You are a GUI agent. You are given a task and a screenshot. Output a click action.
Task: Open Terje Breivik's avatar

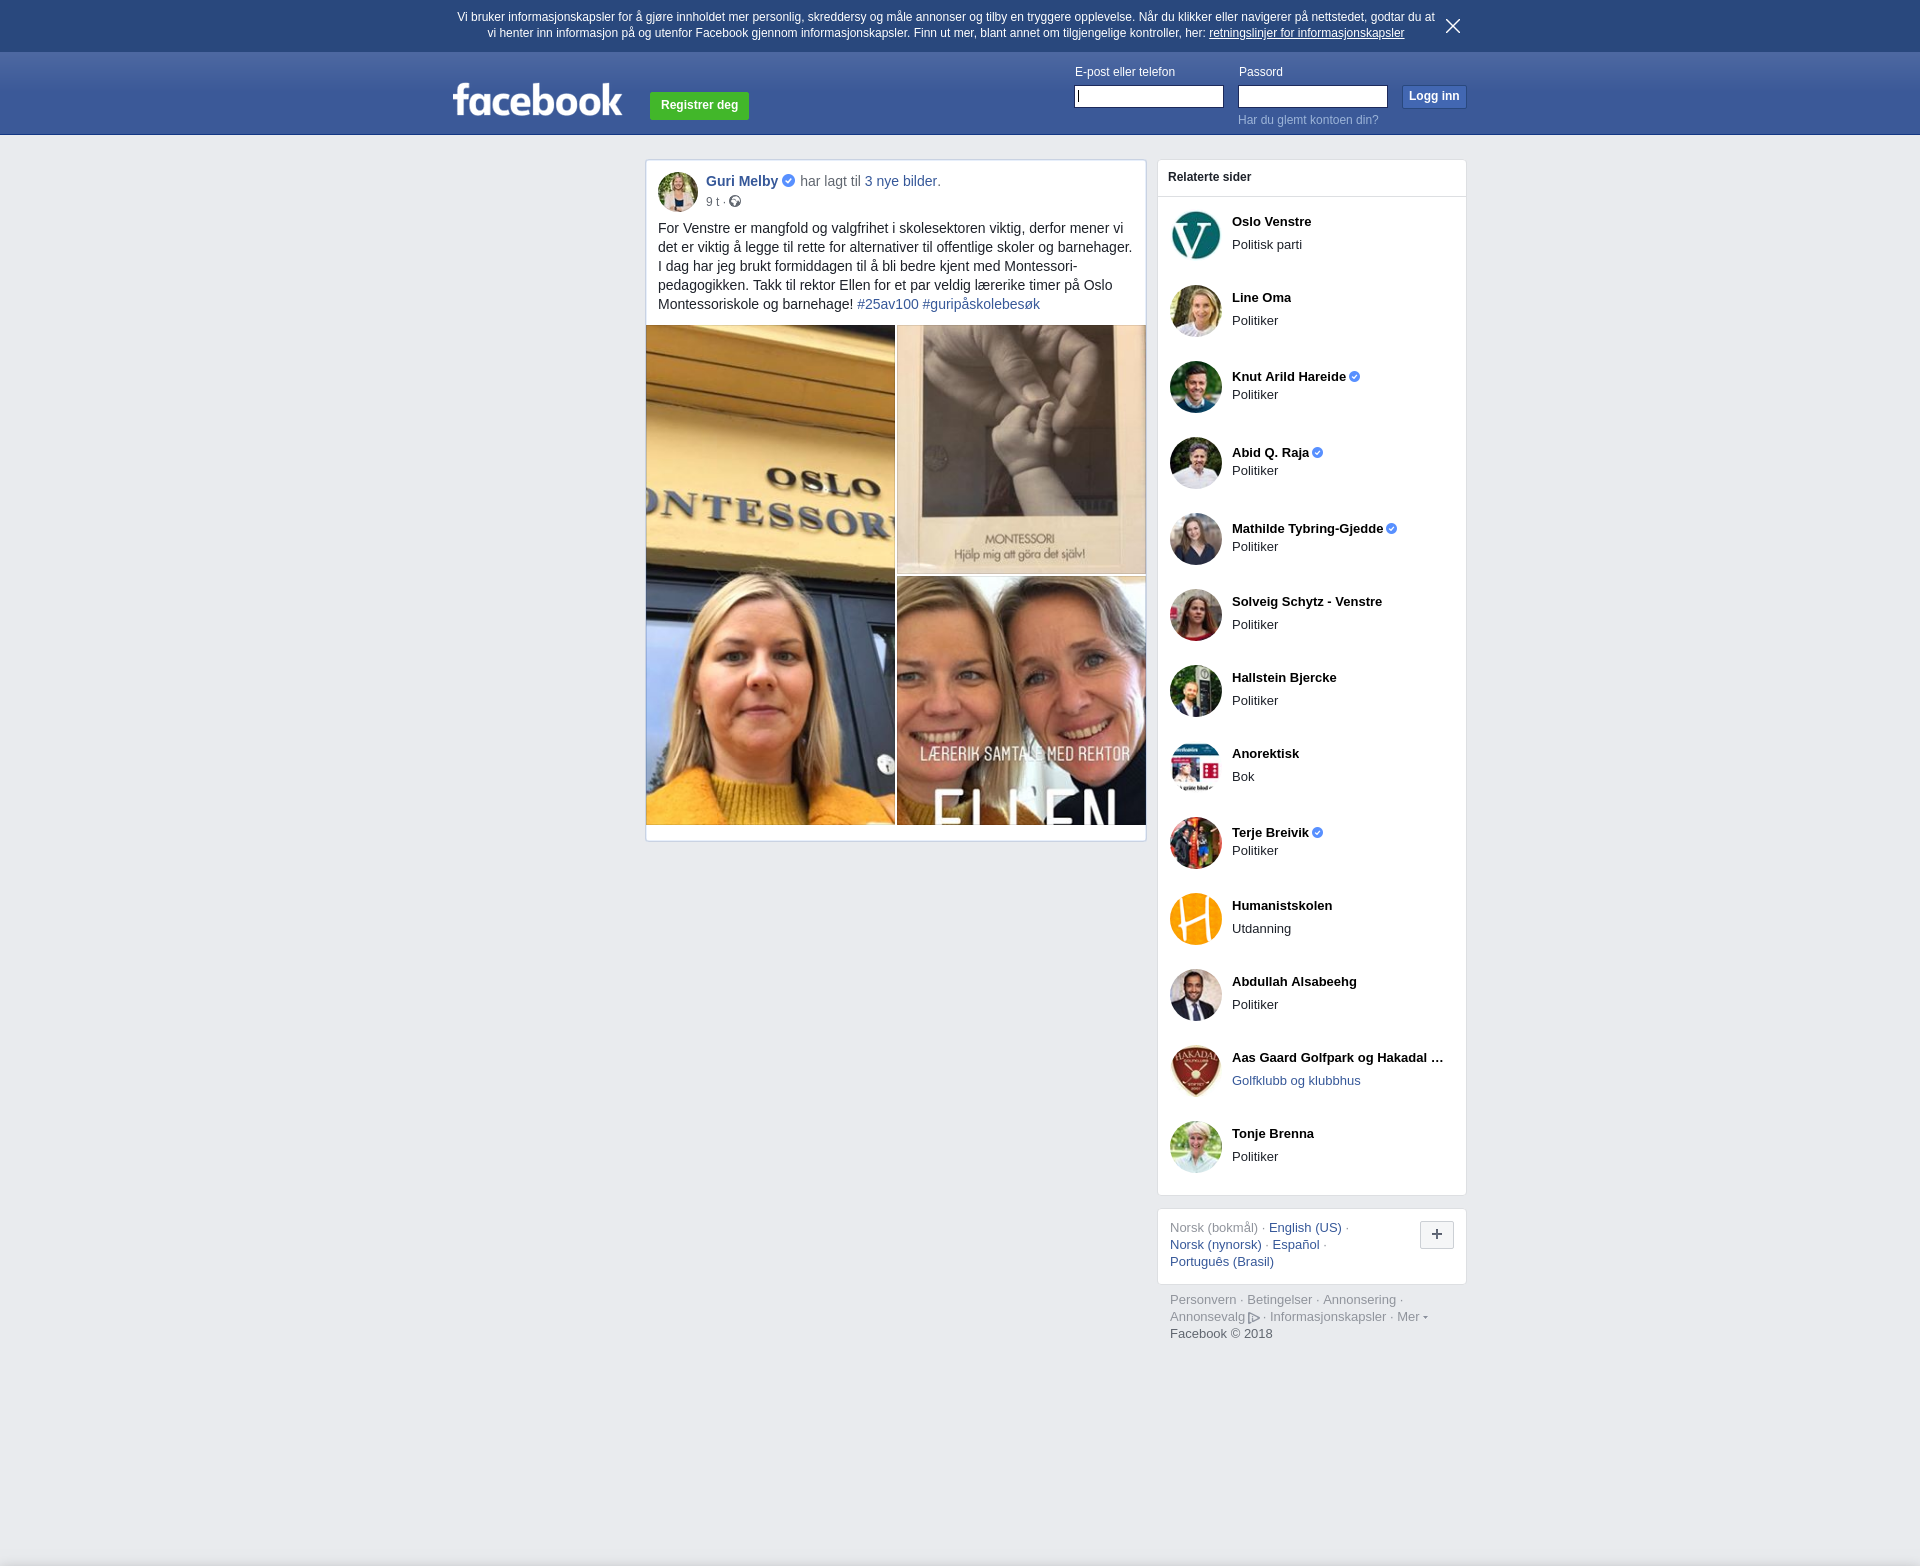click(1196, 843)
